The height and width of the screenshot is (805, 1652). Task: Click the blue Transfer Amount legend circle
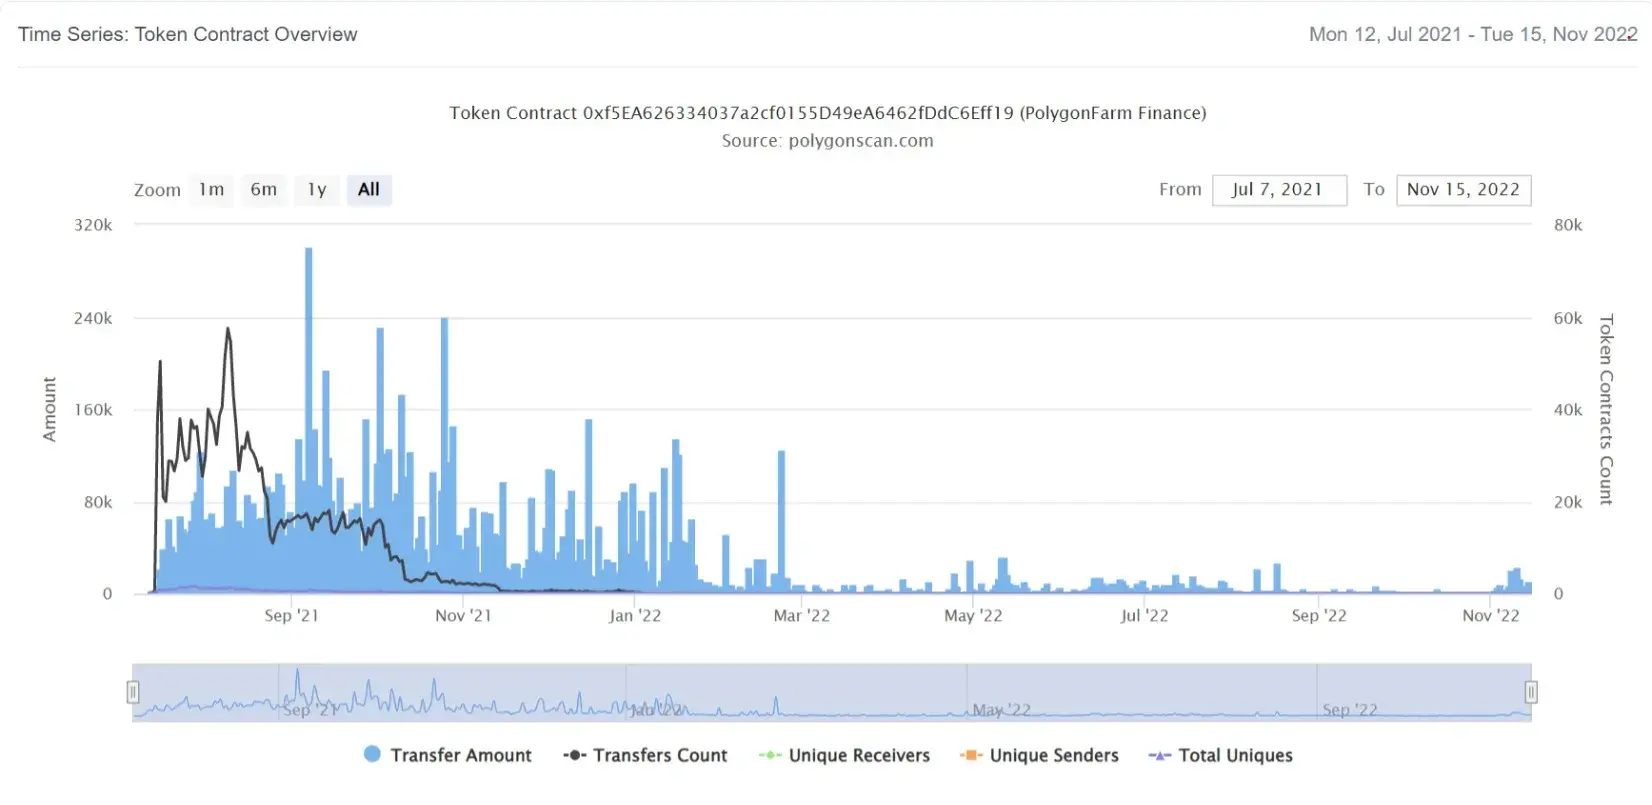click(x=372, y=754)
